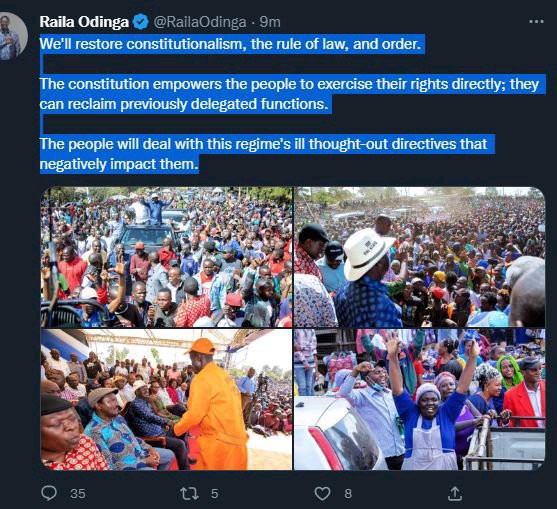Image resolution: width=557 pixels, height=509 pixels.
Task: Click the reply speech bubble icon
Action: [x=49, y=493]
